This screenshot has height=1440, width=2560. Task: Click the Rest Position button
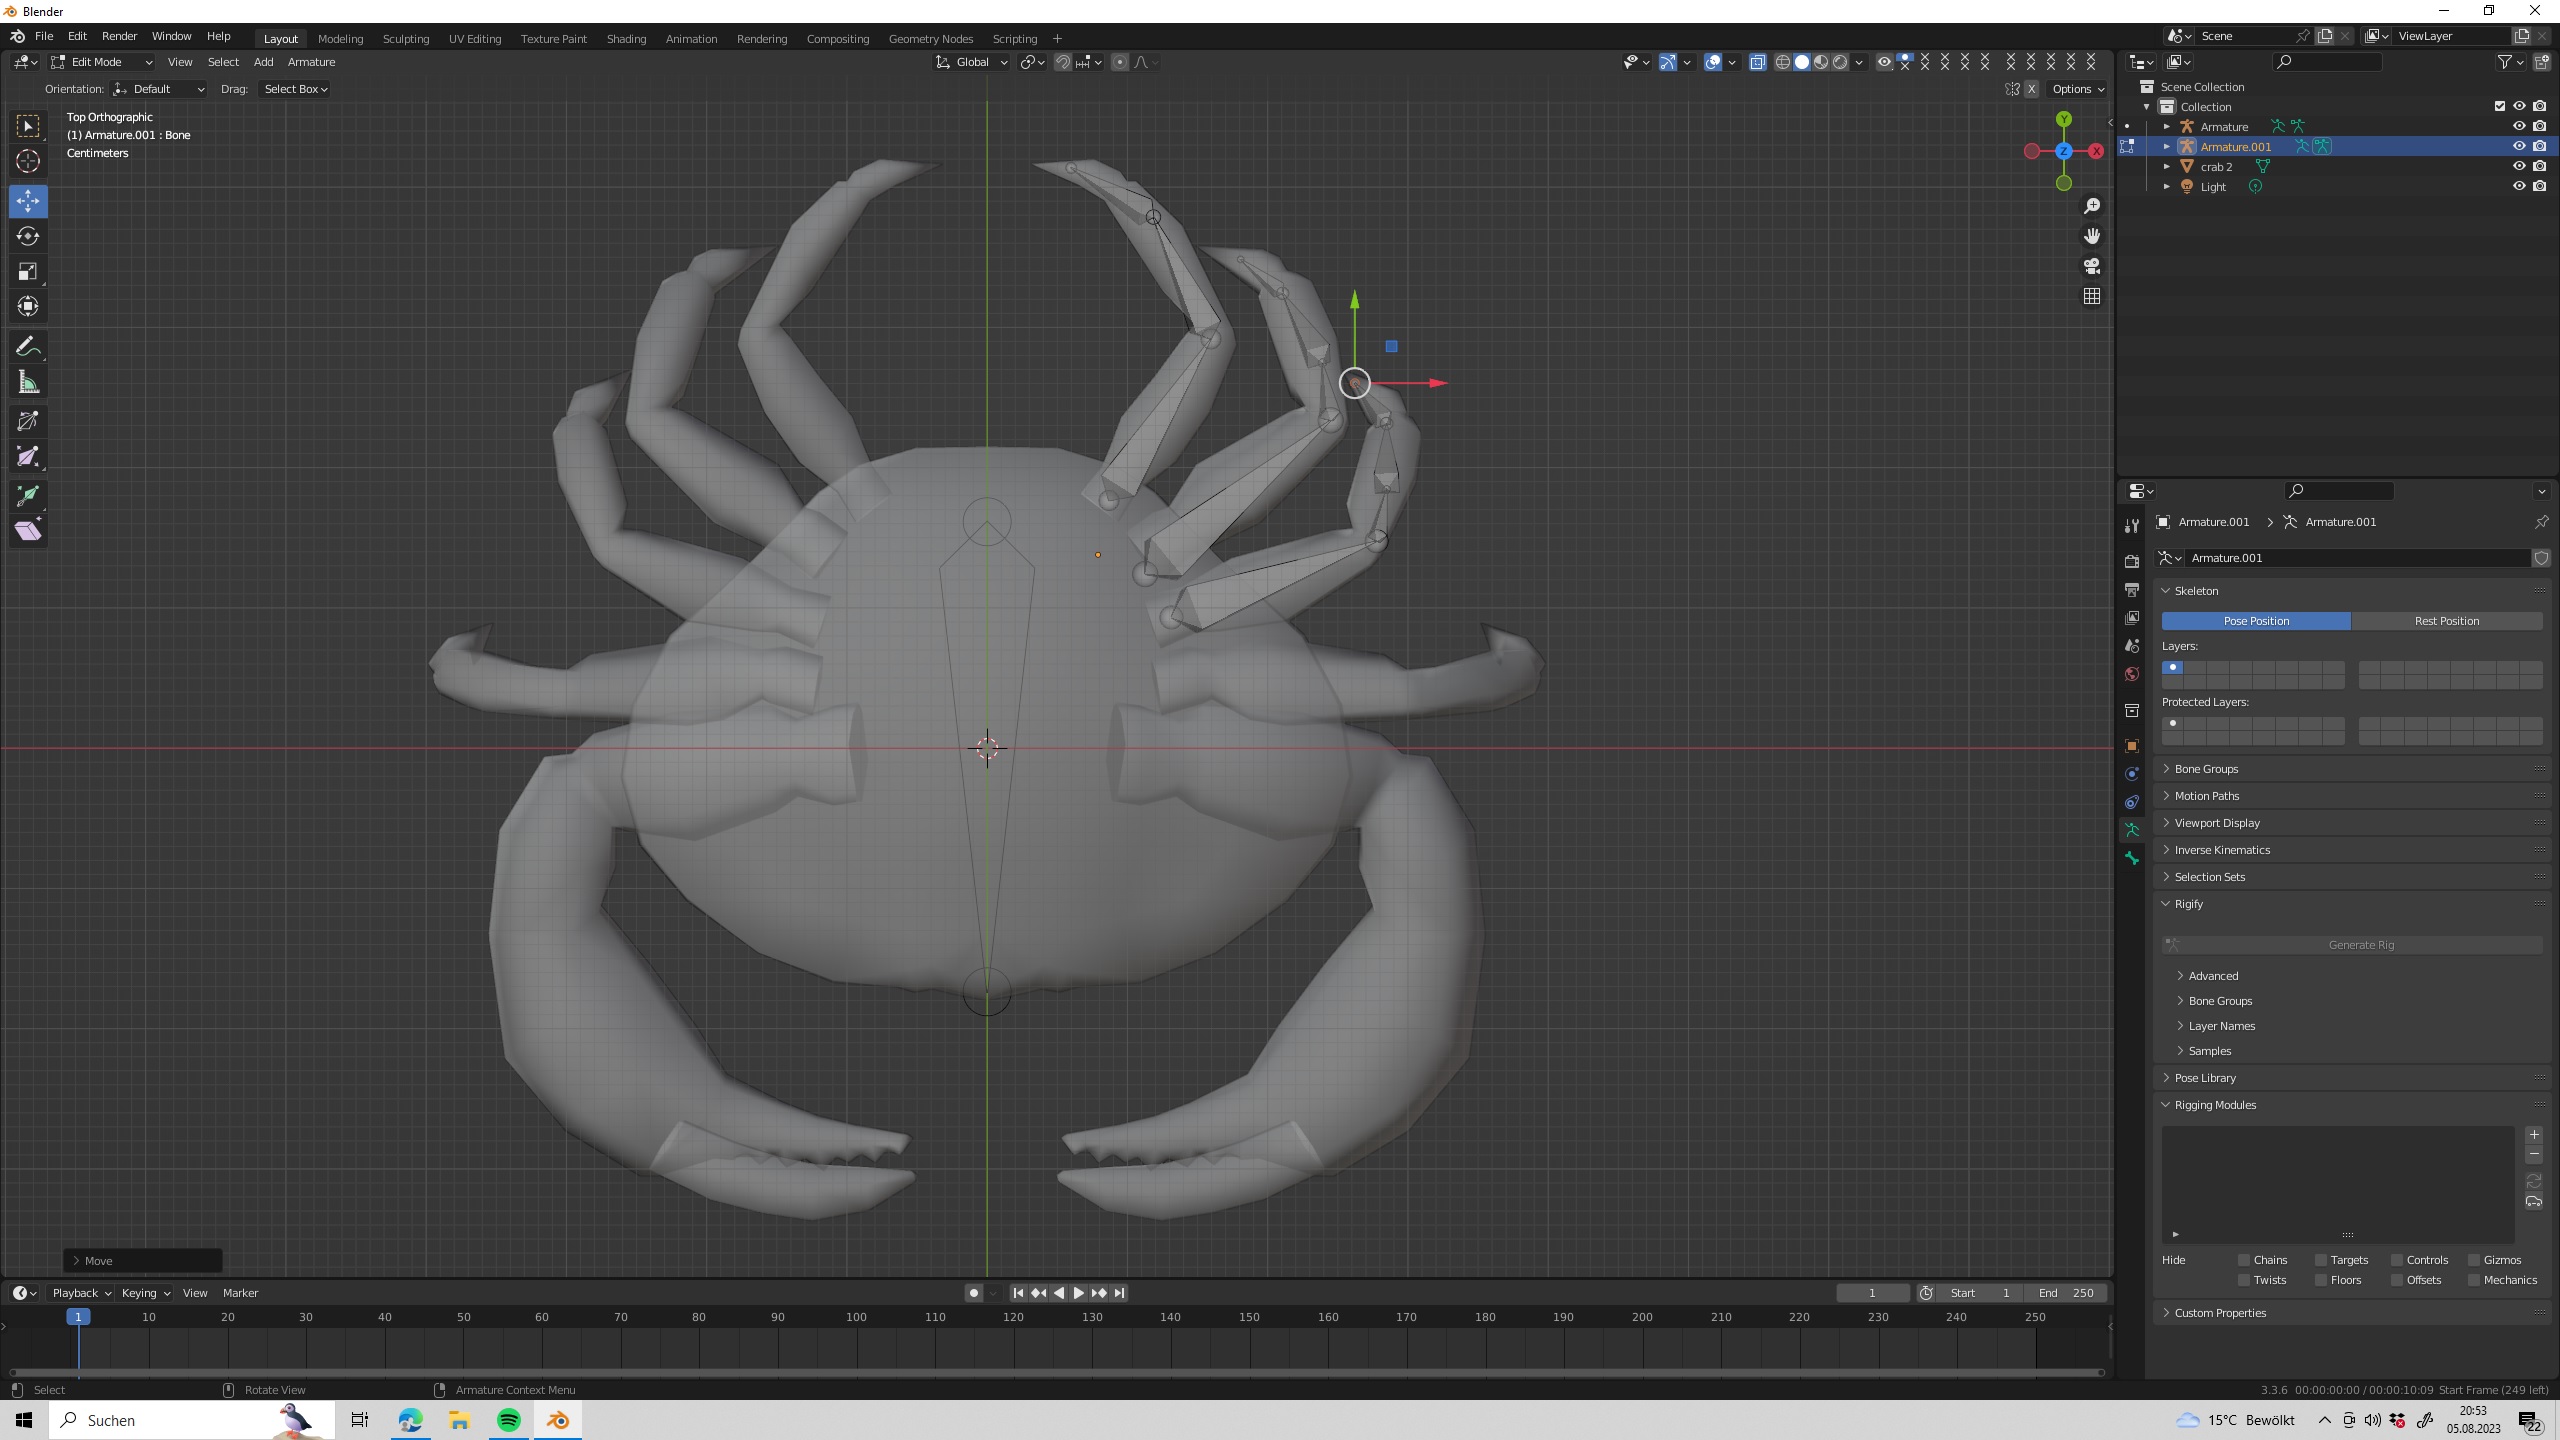point(2446,621)
